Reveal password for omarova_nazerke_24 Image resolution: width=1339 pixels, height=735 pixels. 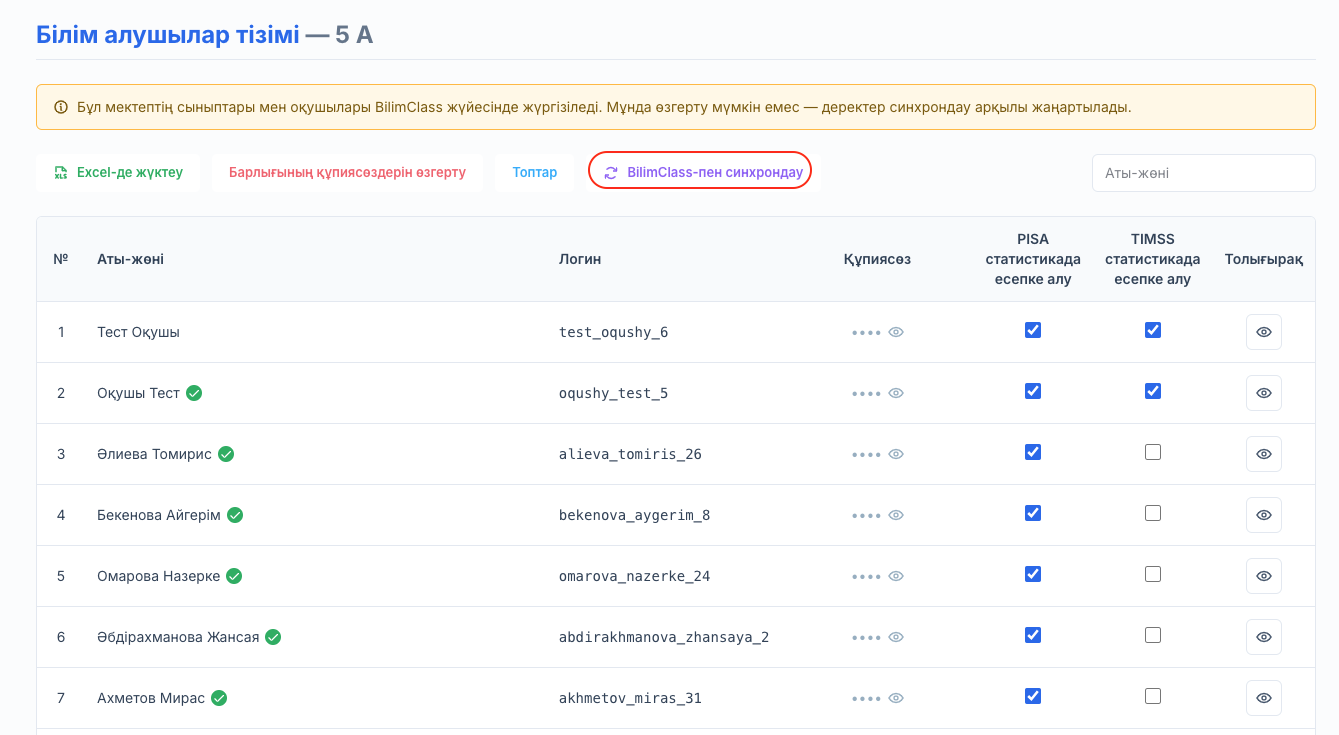coord(896,576)
